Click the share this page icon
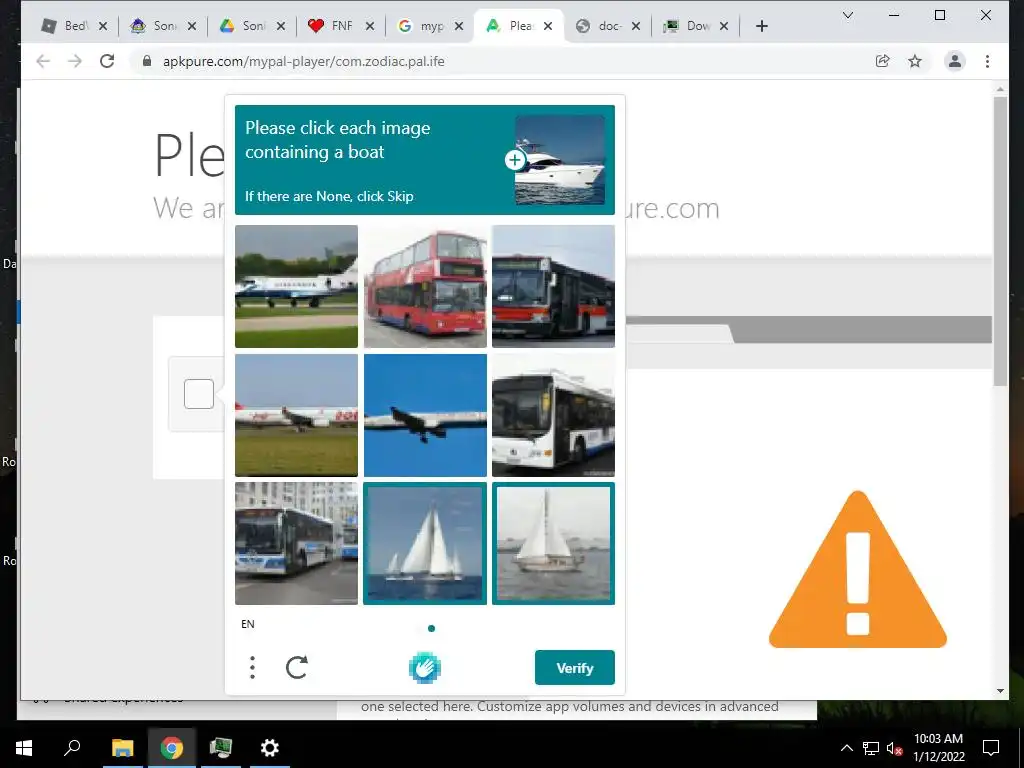Image resolution: width=1024 pixels, height=768 pixels. (x=882, y=61)
